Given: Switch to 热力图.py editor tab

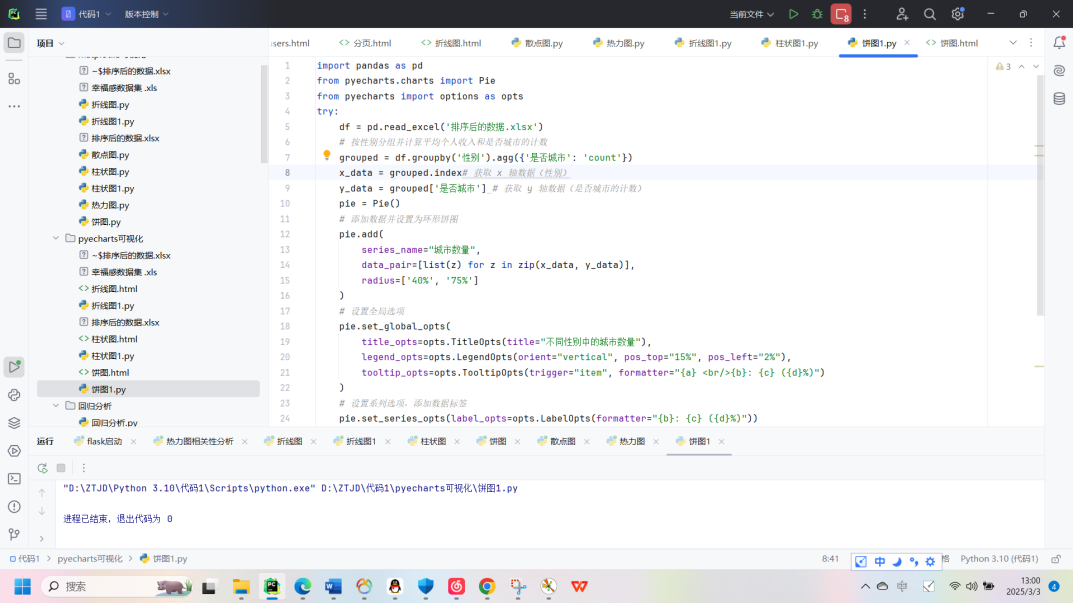Looking at the screenshot, I should 619,43.
